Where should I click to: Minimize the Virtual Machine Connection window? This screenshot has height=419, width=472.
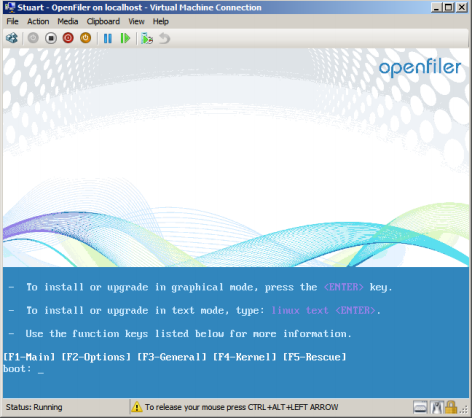(x=436, y=7)
